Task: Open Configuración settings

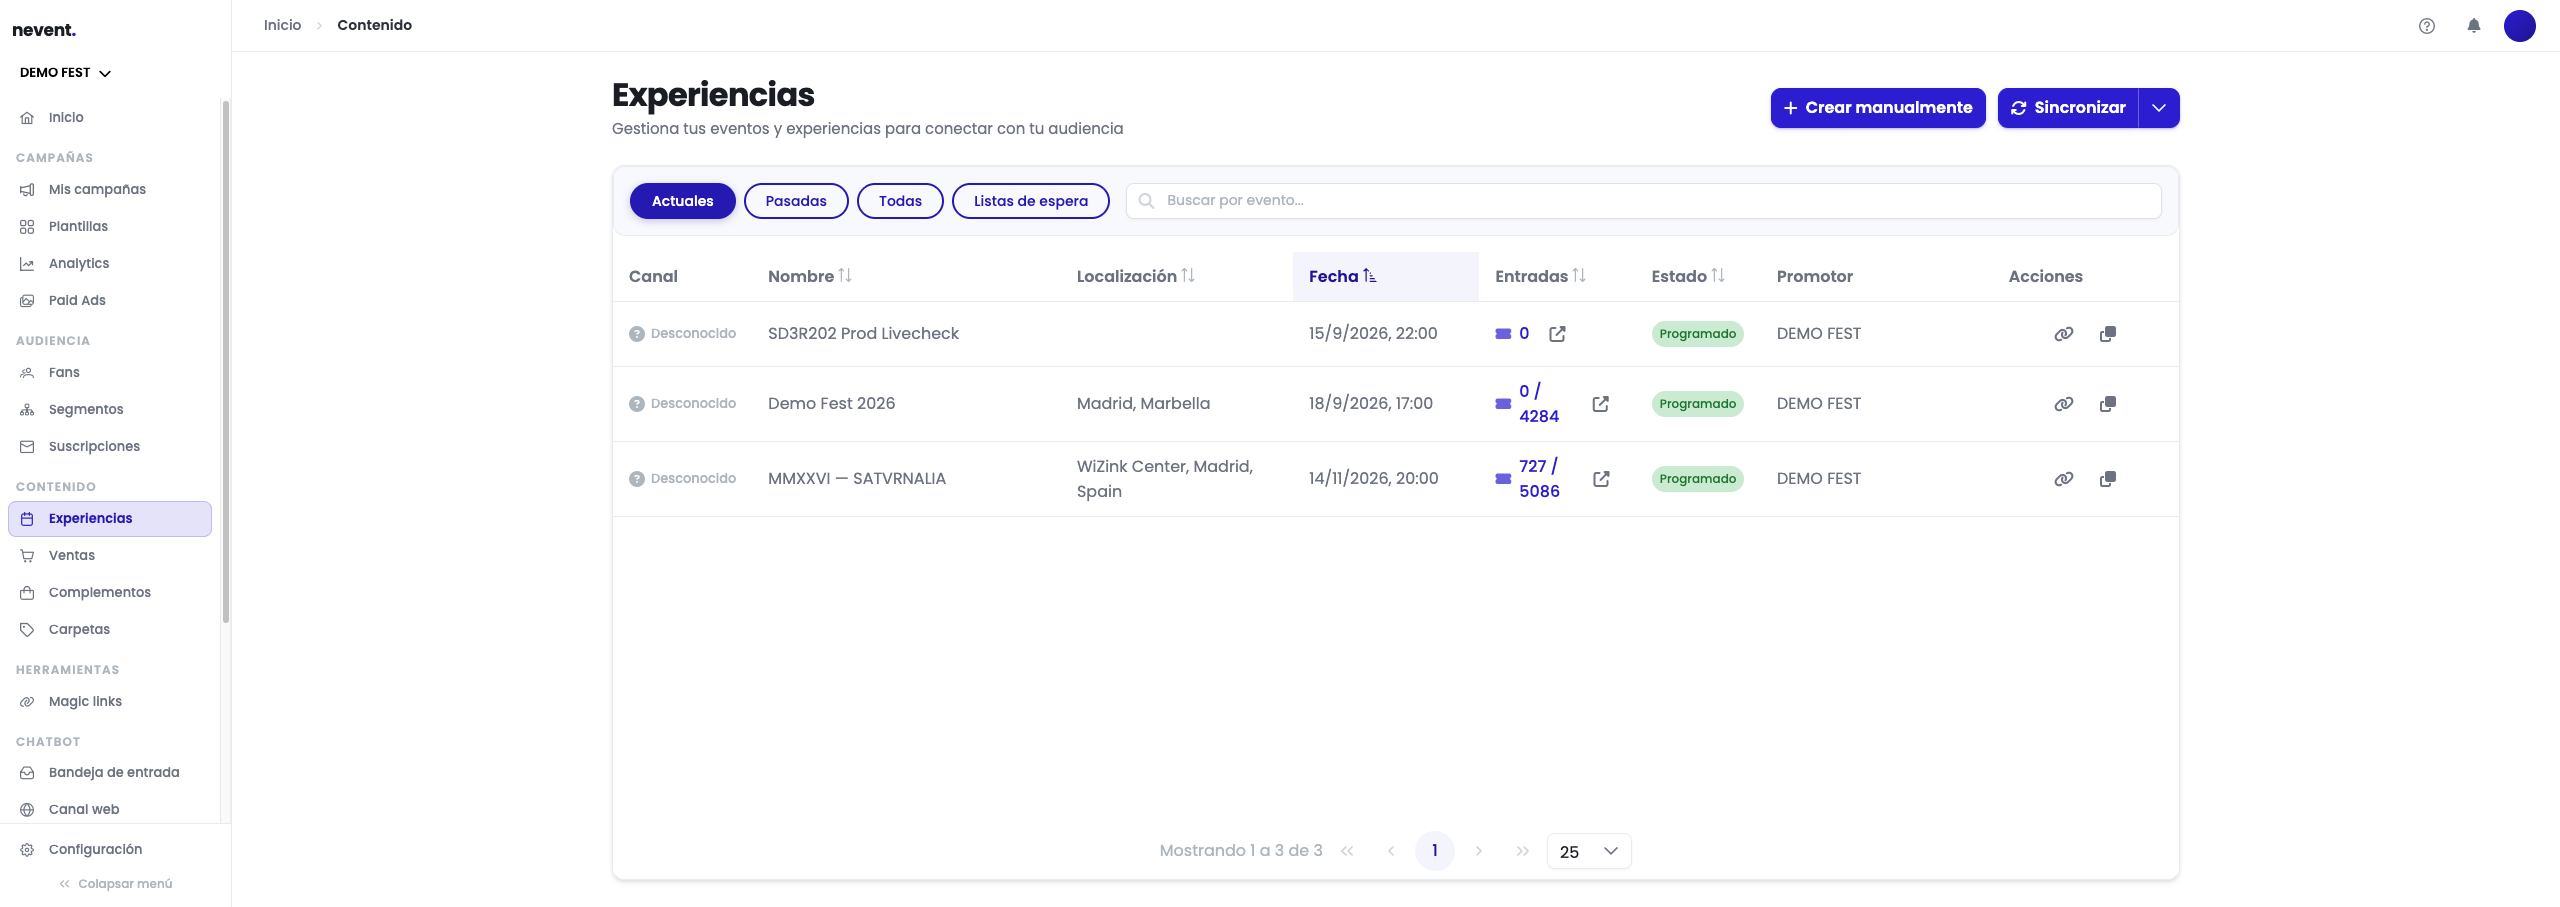Action: pyautogui.click(x=110, y=849)
